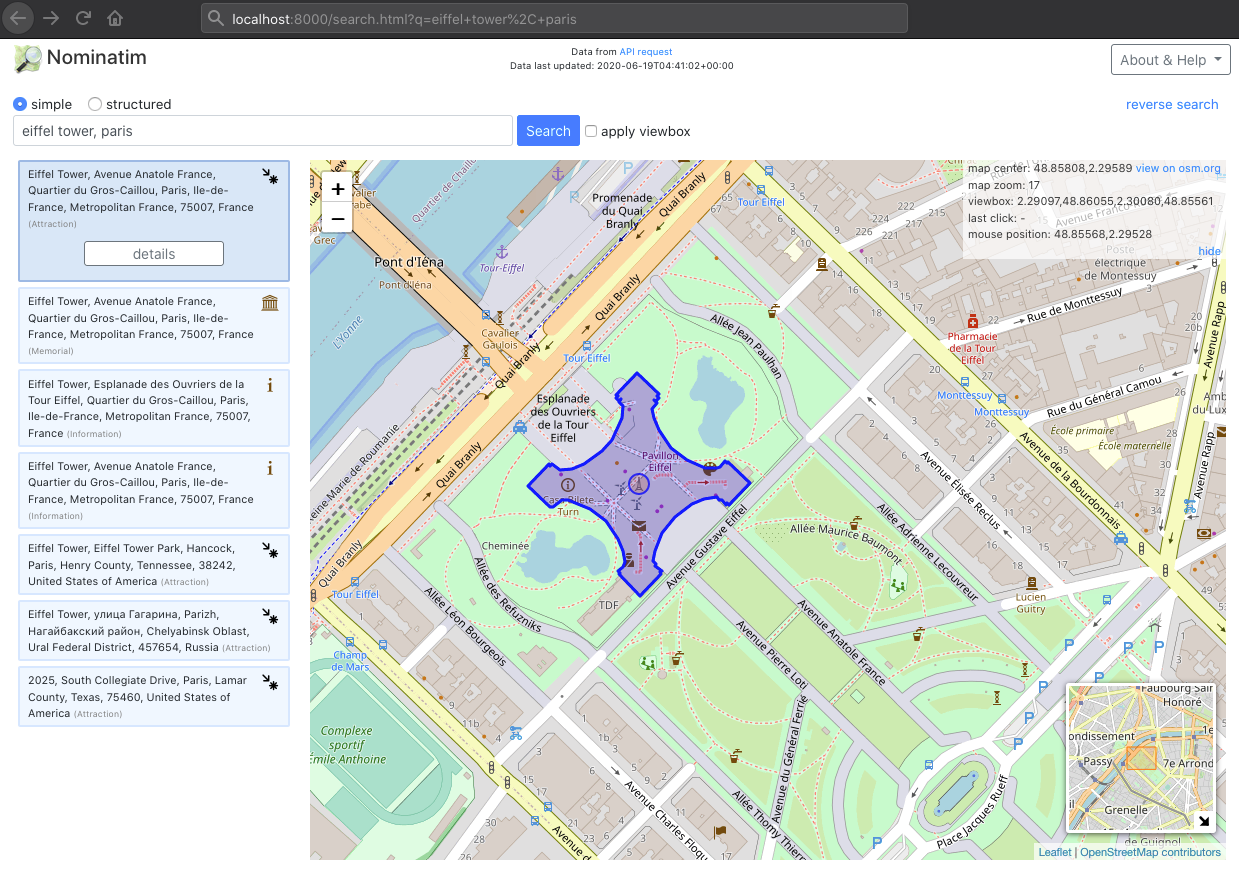Viewport: 1239px width, 870px height.
Task: Select the Eiffel Tower Park Tennessee result
Action: (154, 564)
